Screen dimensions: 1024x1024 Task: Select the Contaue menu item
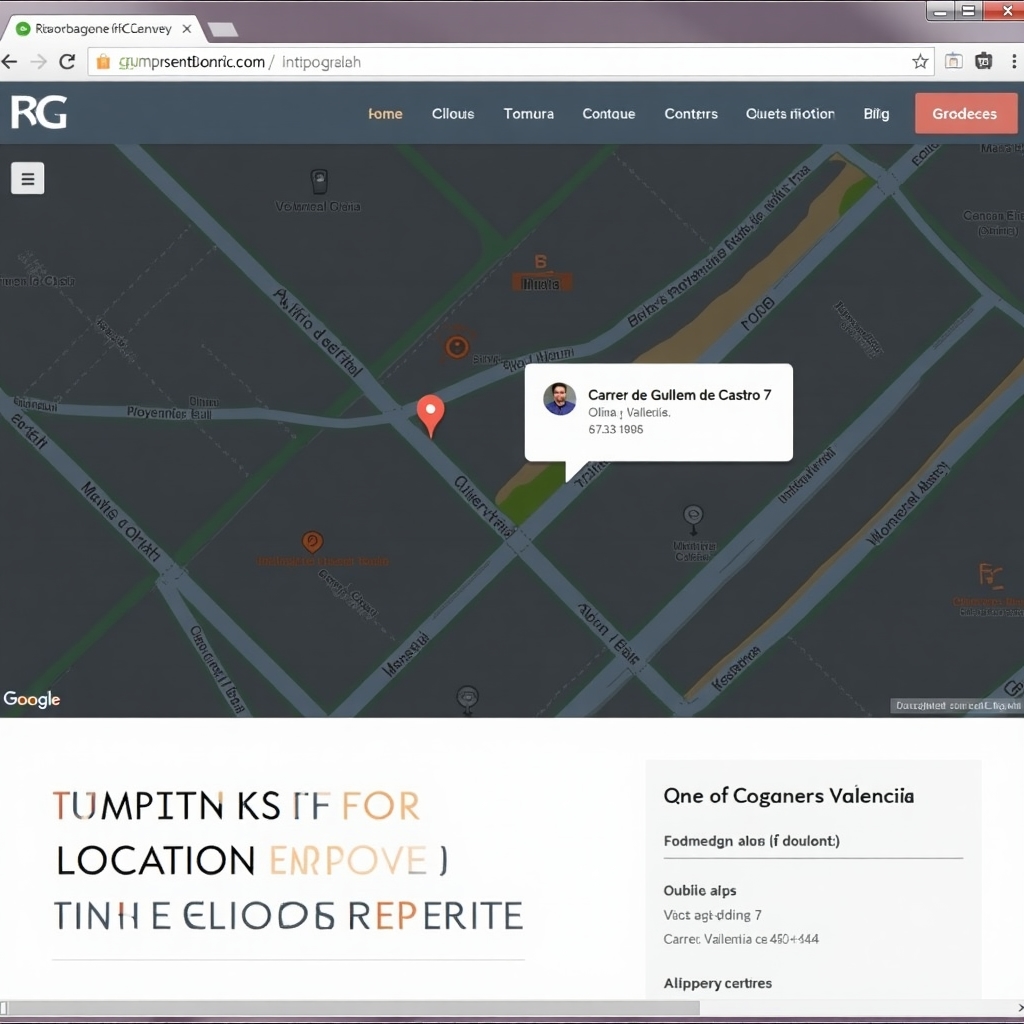point(609,114)
